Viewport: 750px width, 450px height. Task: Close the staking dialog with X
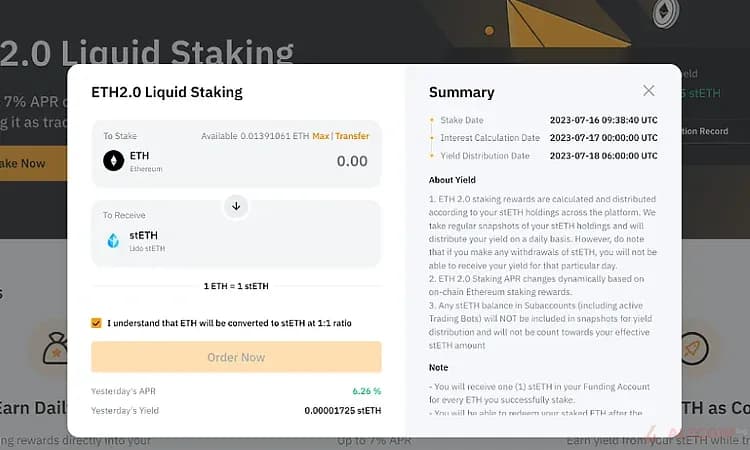649,90
